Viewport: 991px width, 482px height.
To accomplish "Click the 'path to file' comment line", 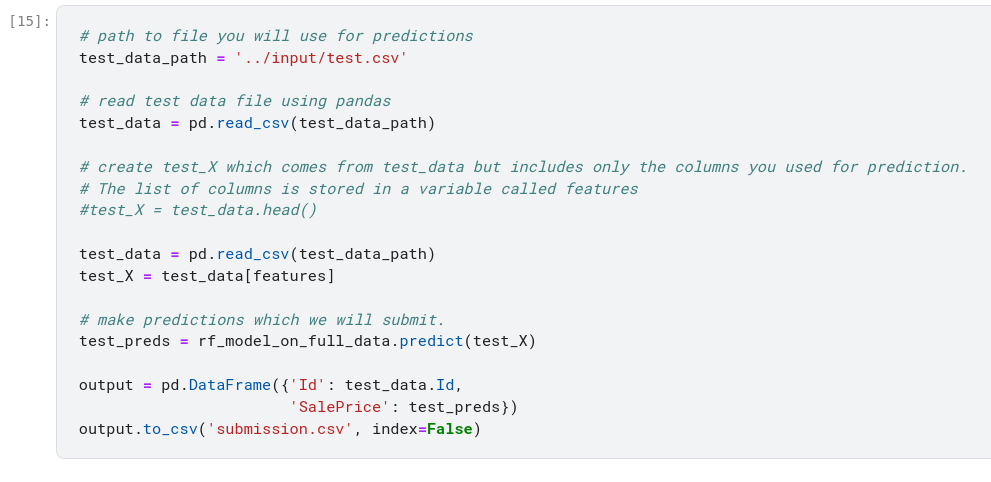I will (x=276, y=36).
